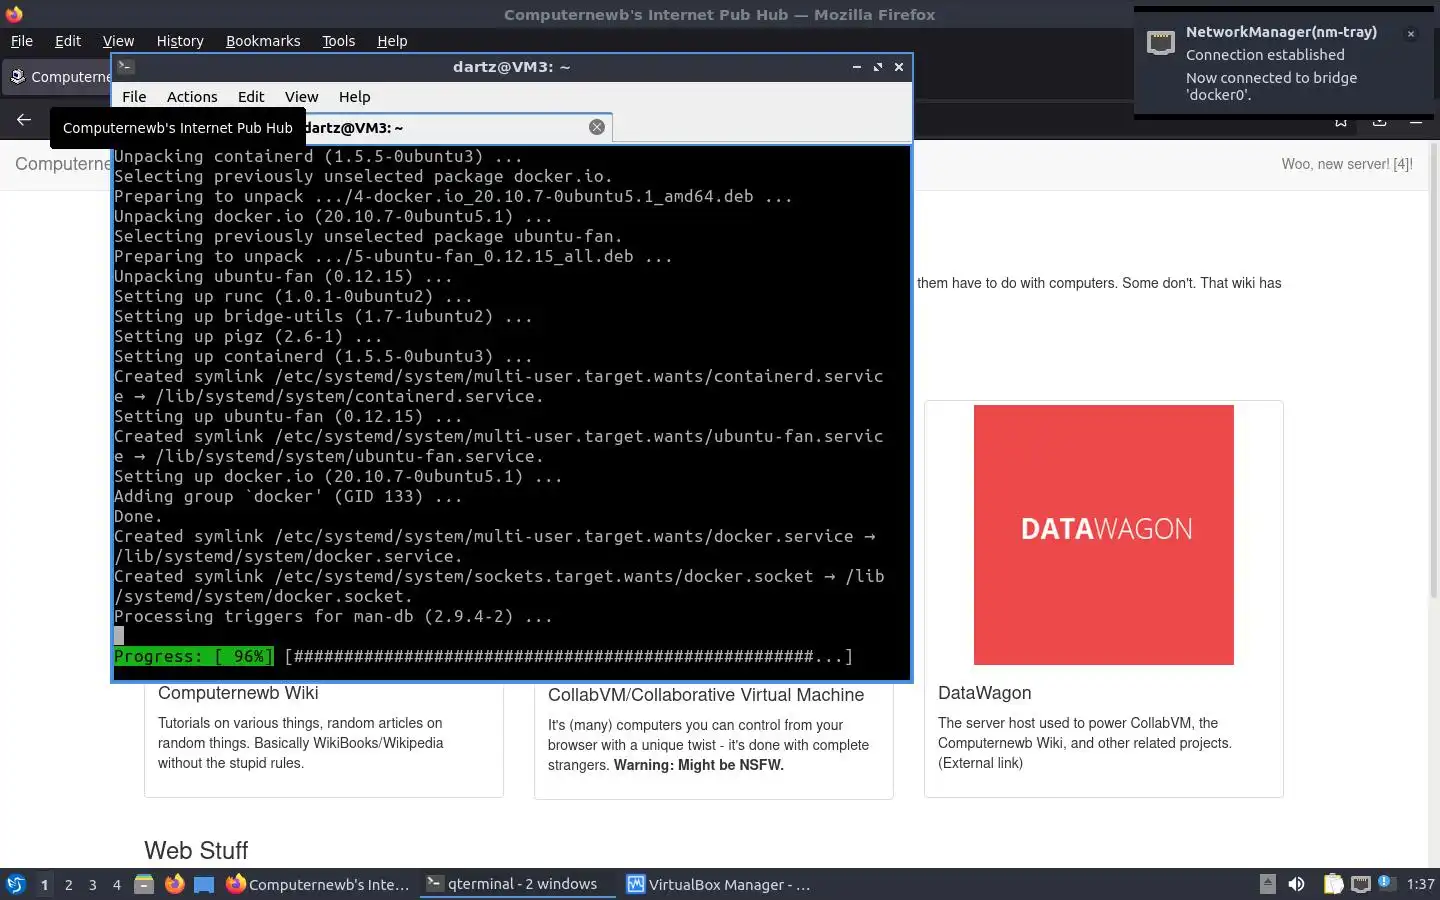Select the Computernewb Firefox tab
1440x900 pixels.
click(58, 77)
